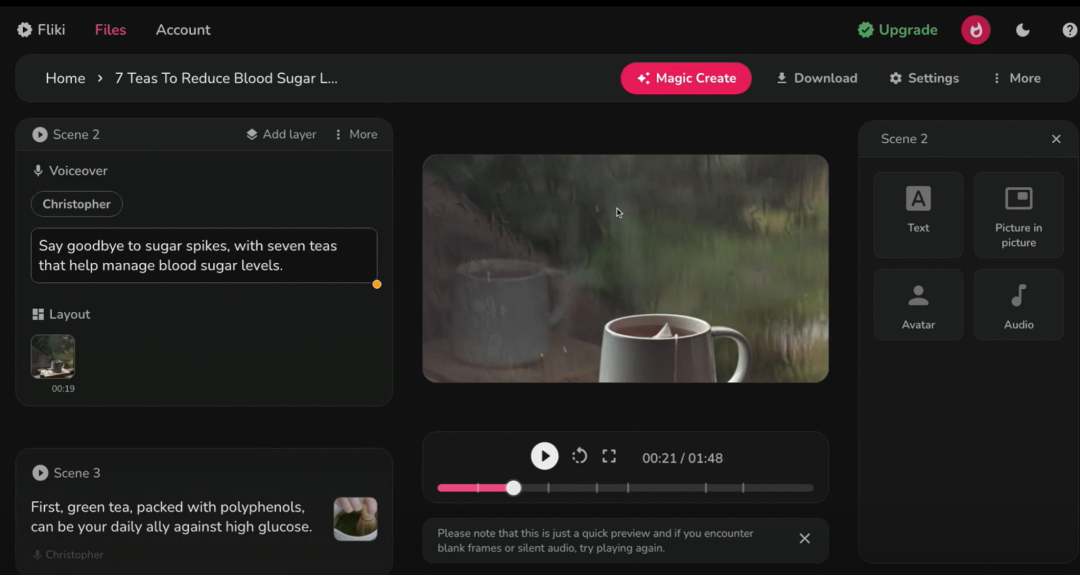Play Scene 2 from its header
The height and width of the screenshot is (575, 1080).
[40, 134]
